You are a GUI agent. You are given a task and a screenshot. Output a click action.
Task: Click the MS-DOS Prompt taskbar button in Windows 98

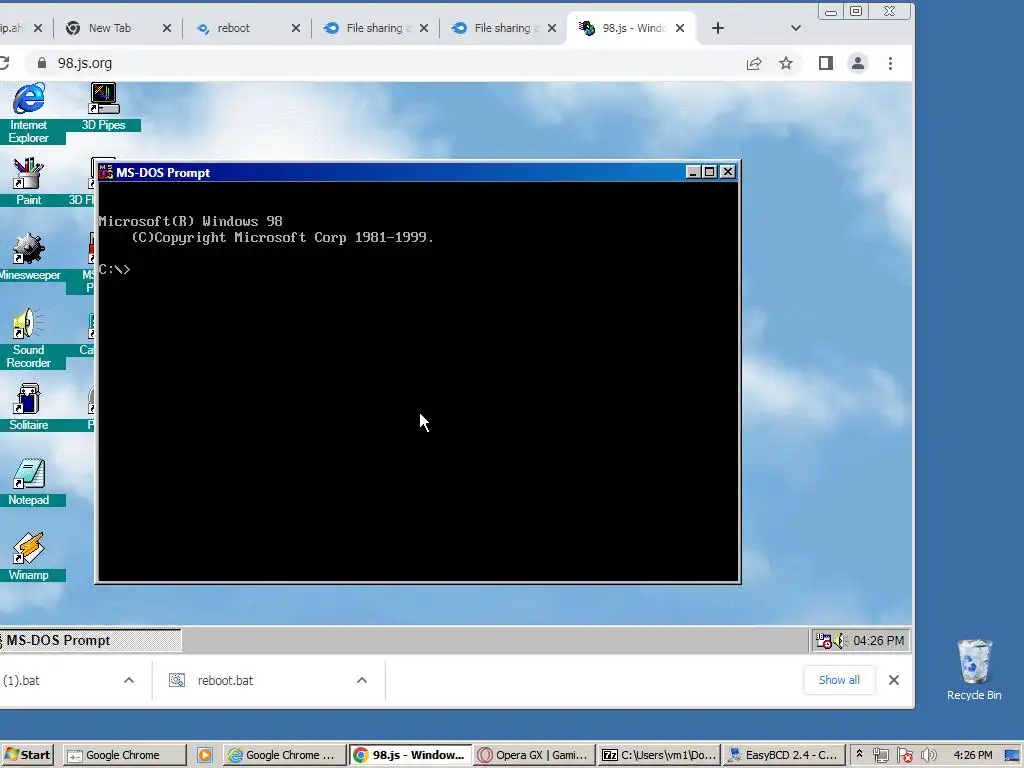[90, 641]
